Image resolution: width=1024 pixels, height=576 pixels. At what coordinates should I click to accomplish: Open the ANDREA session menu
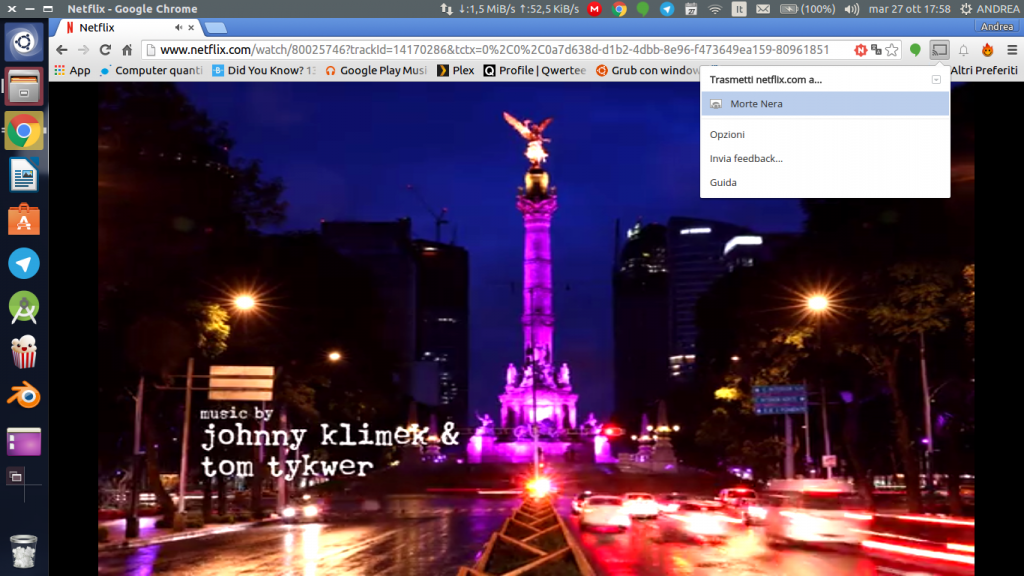pyautogui.click(x=989, y=9)
